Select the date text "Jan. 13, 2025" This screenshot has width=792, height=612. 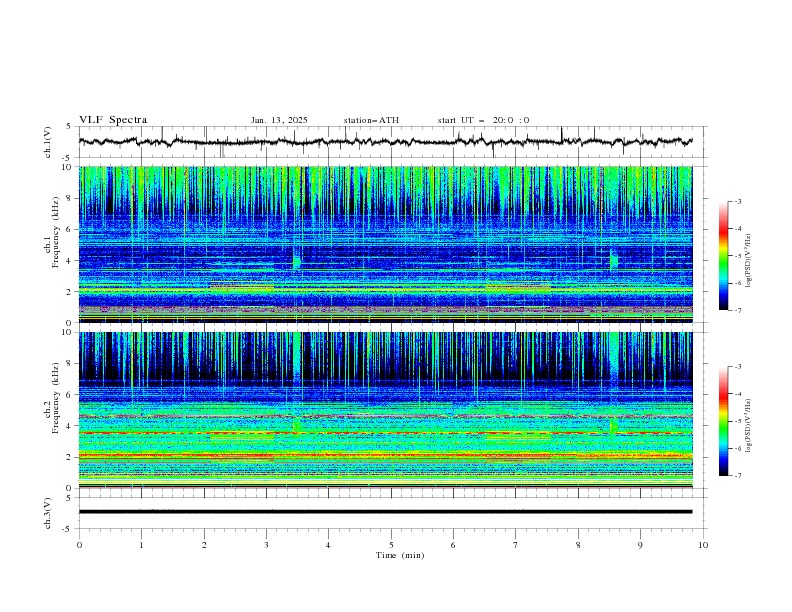[279, 120]
